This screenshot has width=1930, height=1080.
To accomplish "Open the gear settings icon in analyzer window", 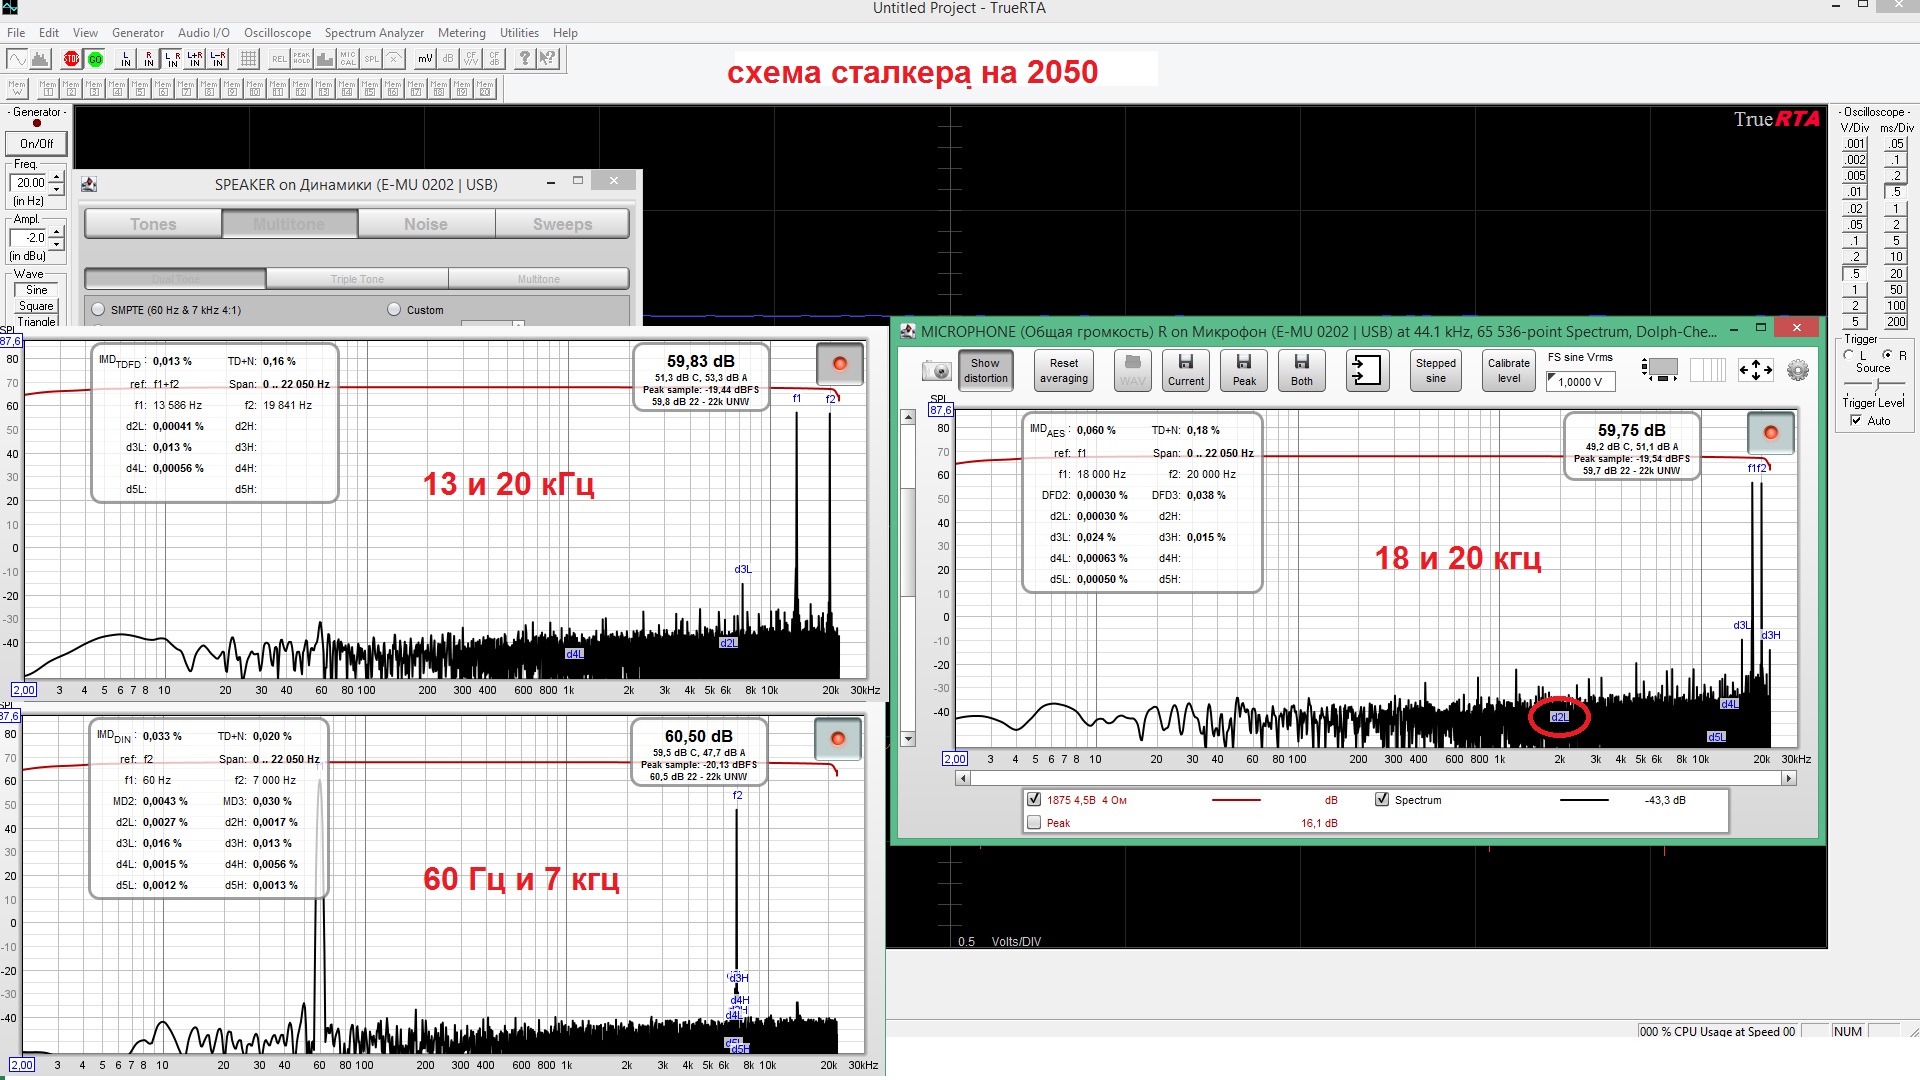I will click(x=1797, y=371).
